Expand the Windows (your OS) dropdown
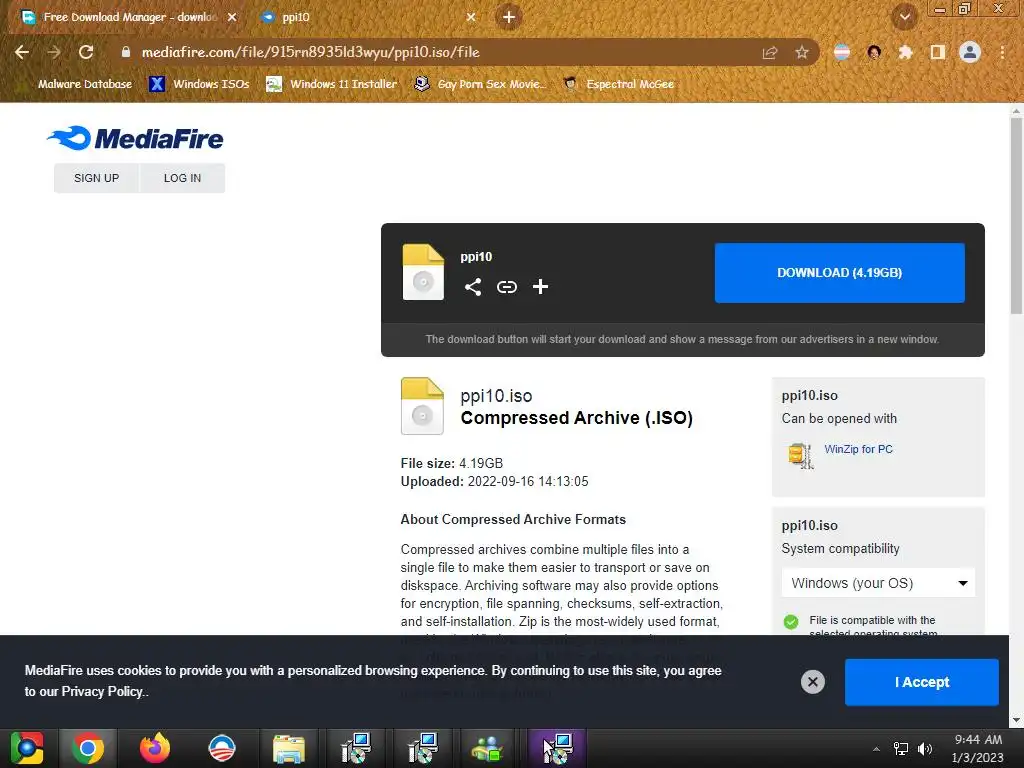 click(878, 583)
